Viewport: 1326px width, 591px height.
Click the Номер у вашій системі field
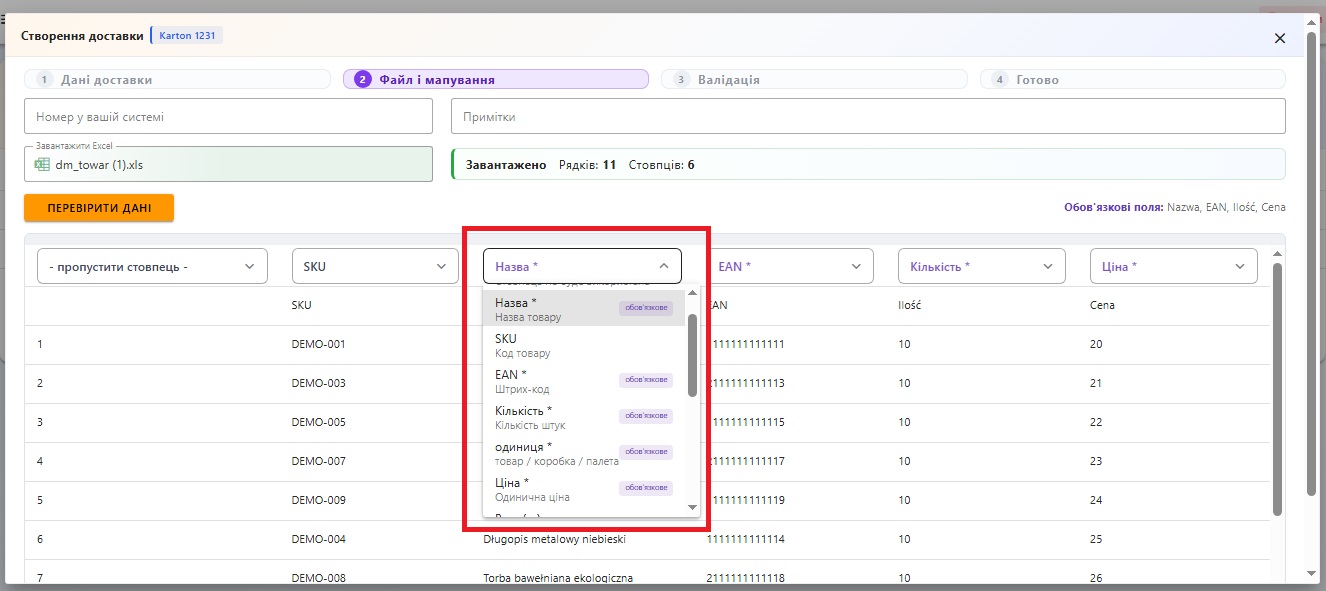229,116
